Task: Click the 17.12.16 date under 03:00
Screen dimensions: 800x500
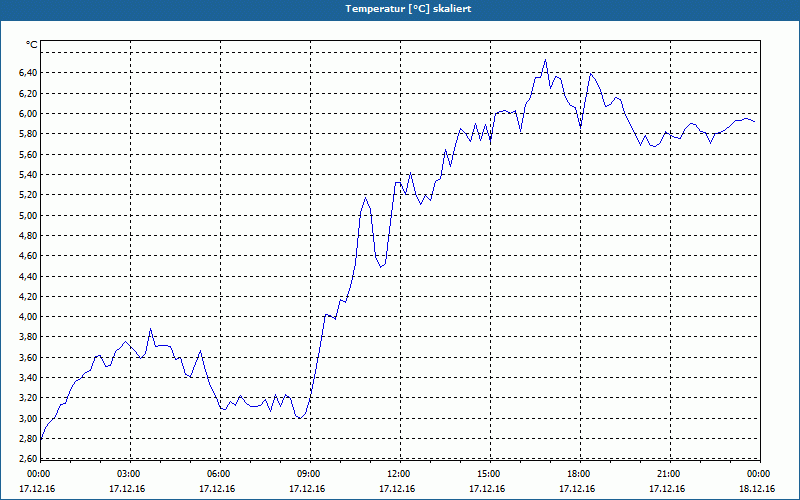Action: [x=127, y=489]
